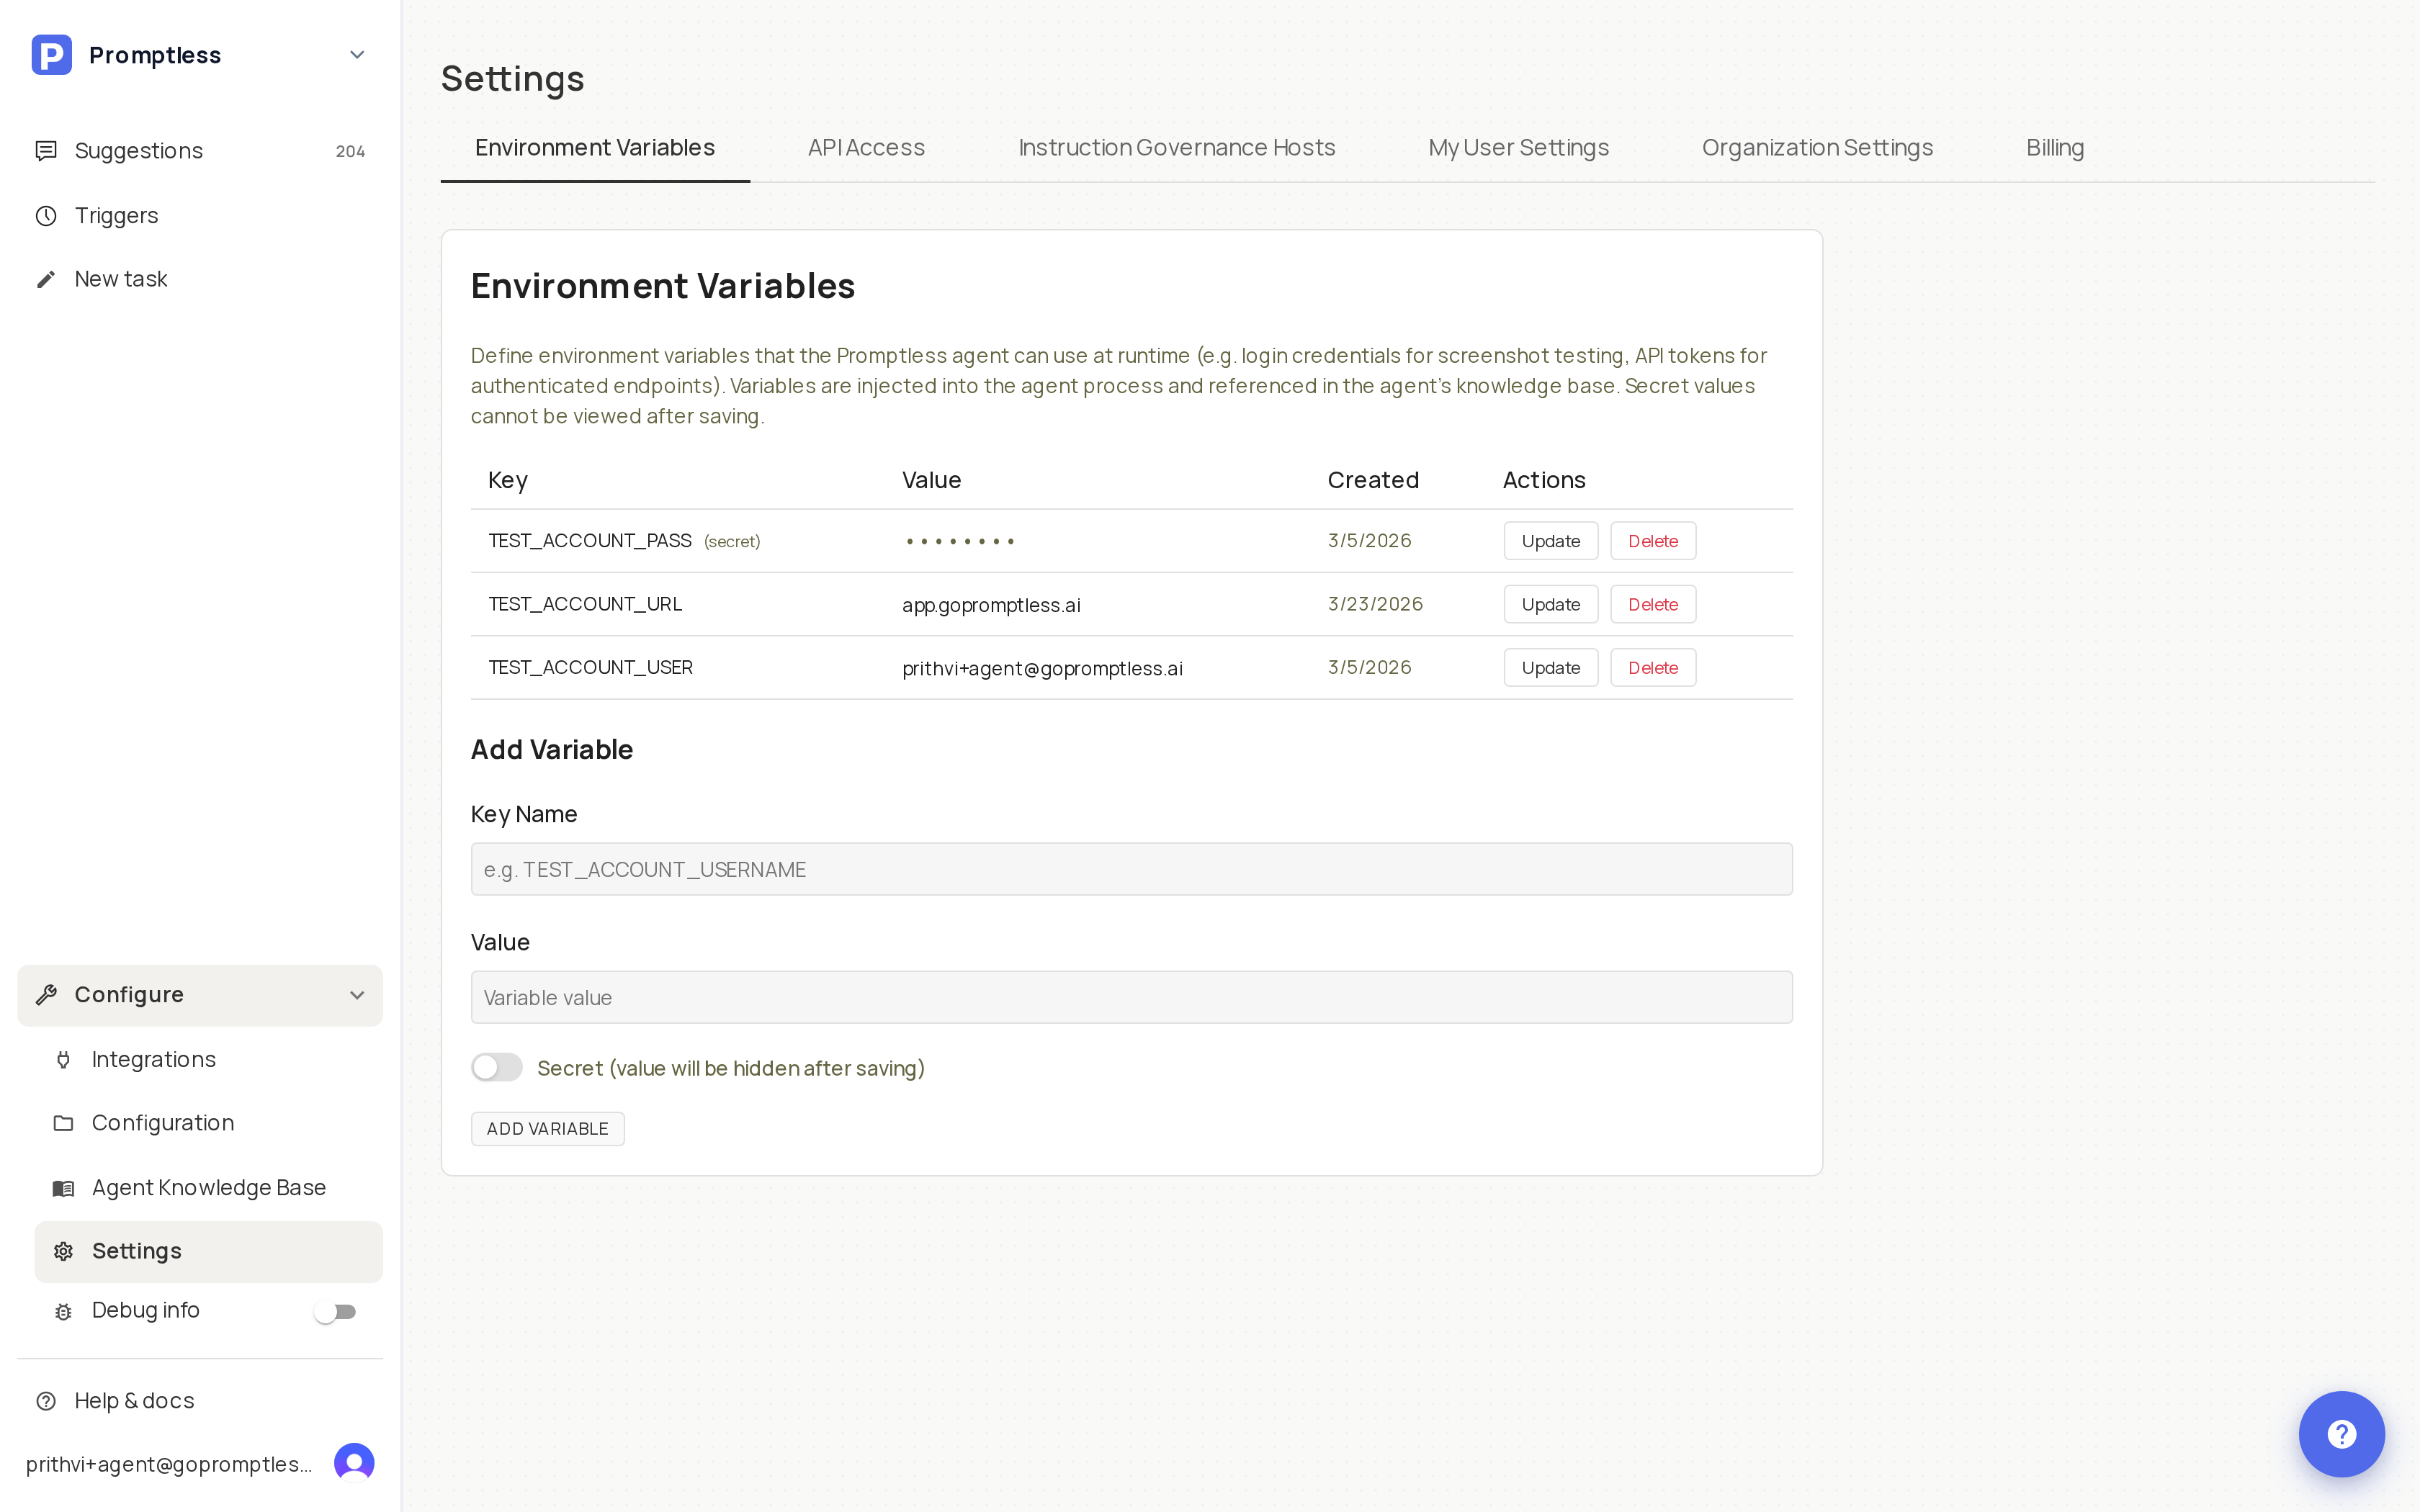Click the Value column header
2420x1512 pixels.
pyautogui.click(x=931, y=480)
